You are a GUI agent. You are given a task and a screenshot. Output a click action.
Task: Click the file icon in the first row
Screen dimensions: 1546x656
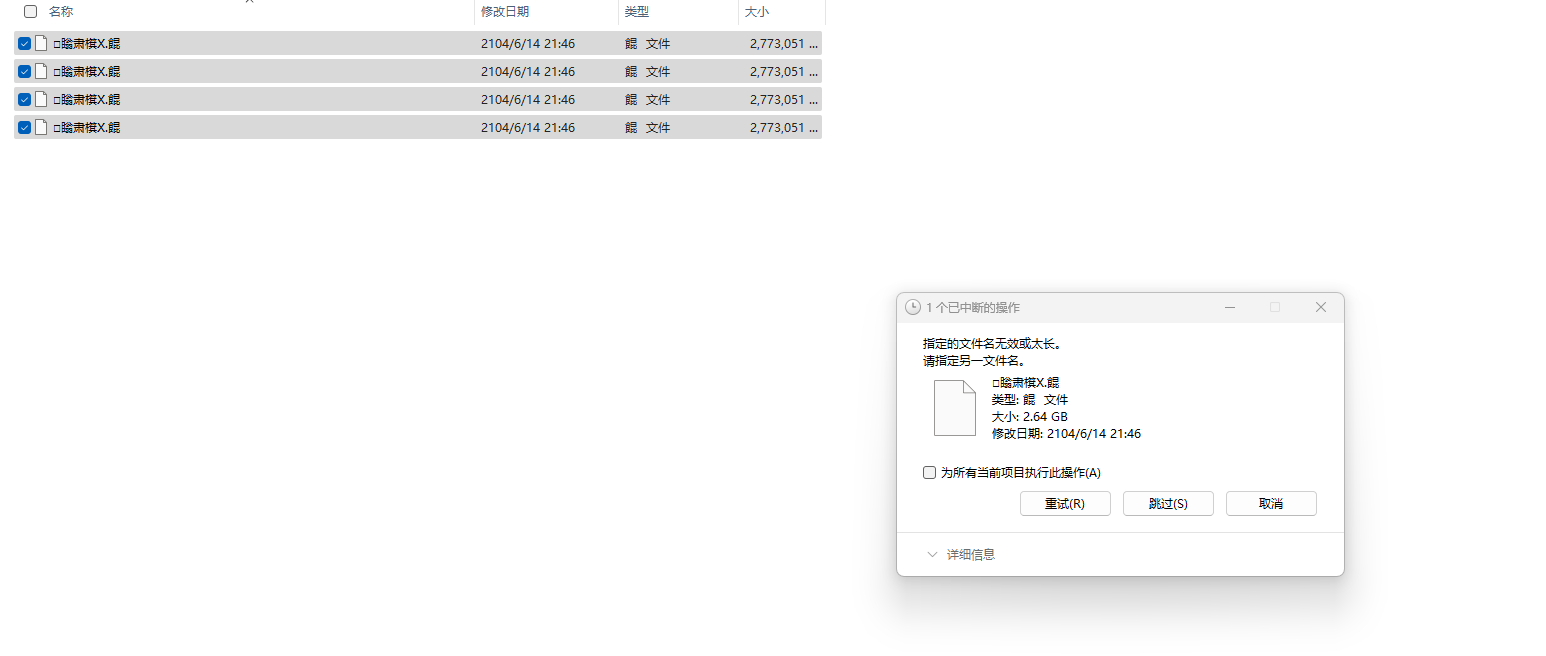tap(41, 43)
